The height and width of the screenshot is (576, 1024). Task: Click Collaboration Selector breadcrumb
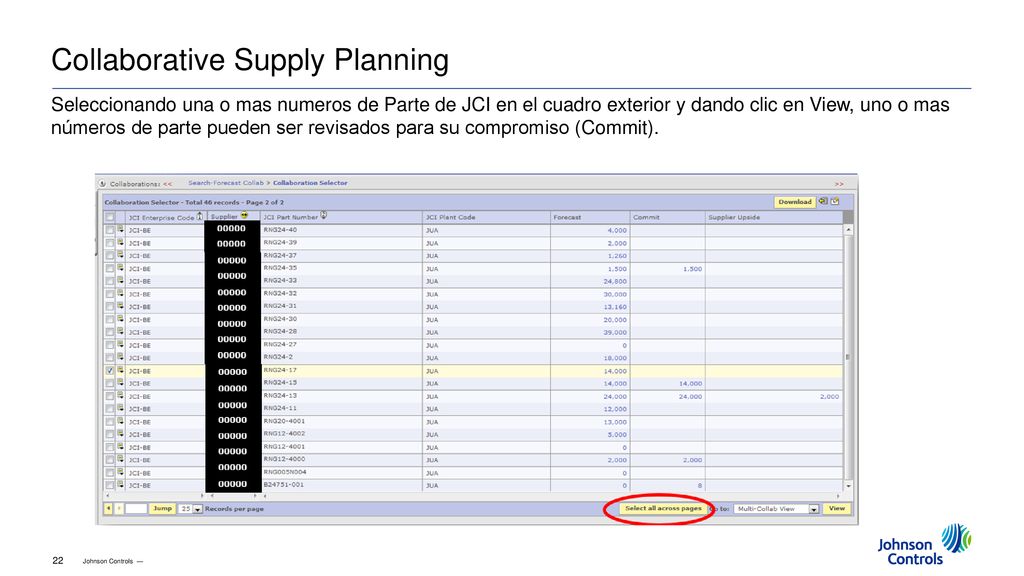coord(310,183)
